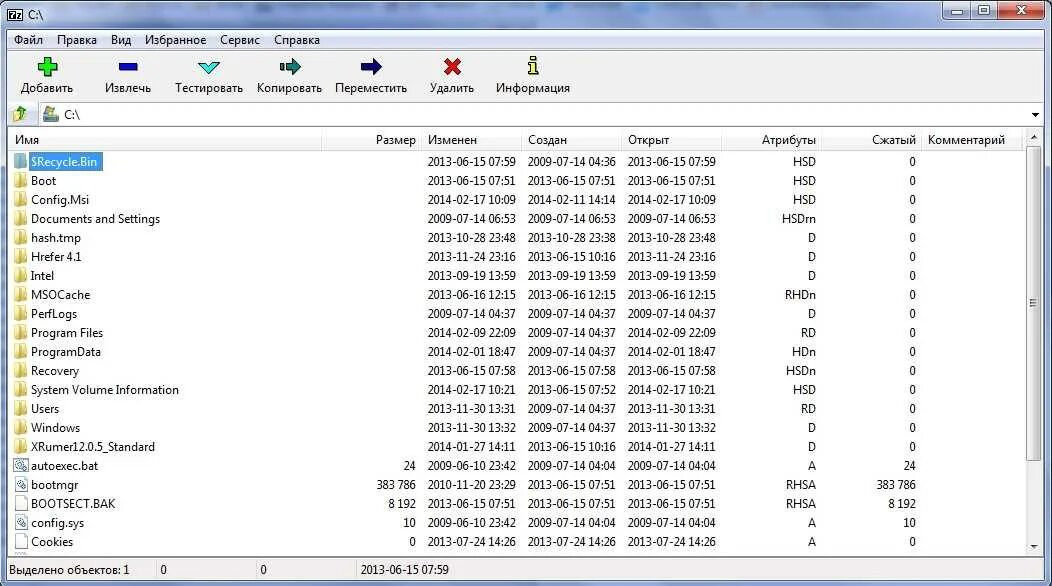Click the Boot folder icon
This screenshot has width=1052, height=586.
click(21, 181)
